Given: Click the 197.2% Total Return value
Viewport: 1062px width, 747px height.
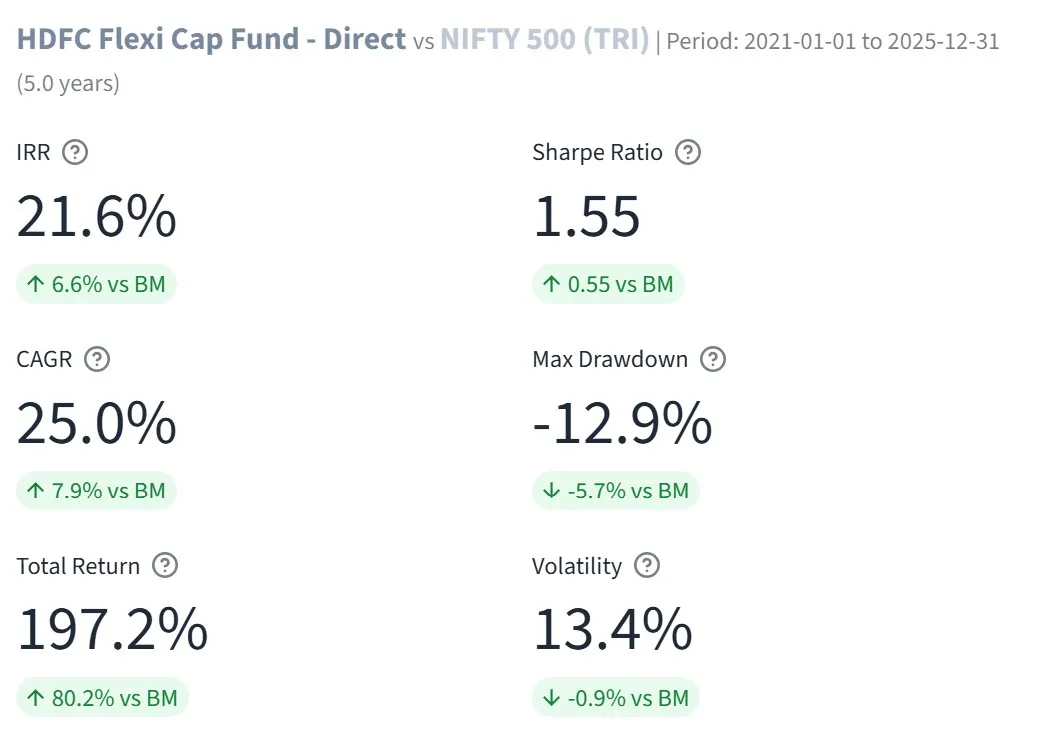Looking at the screenshot, I should [112, 630].
